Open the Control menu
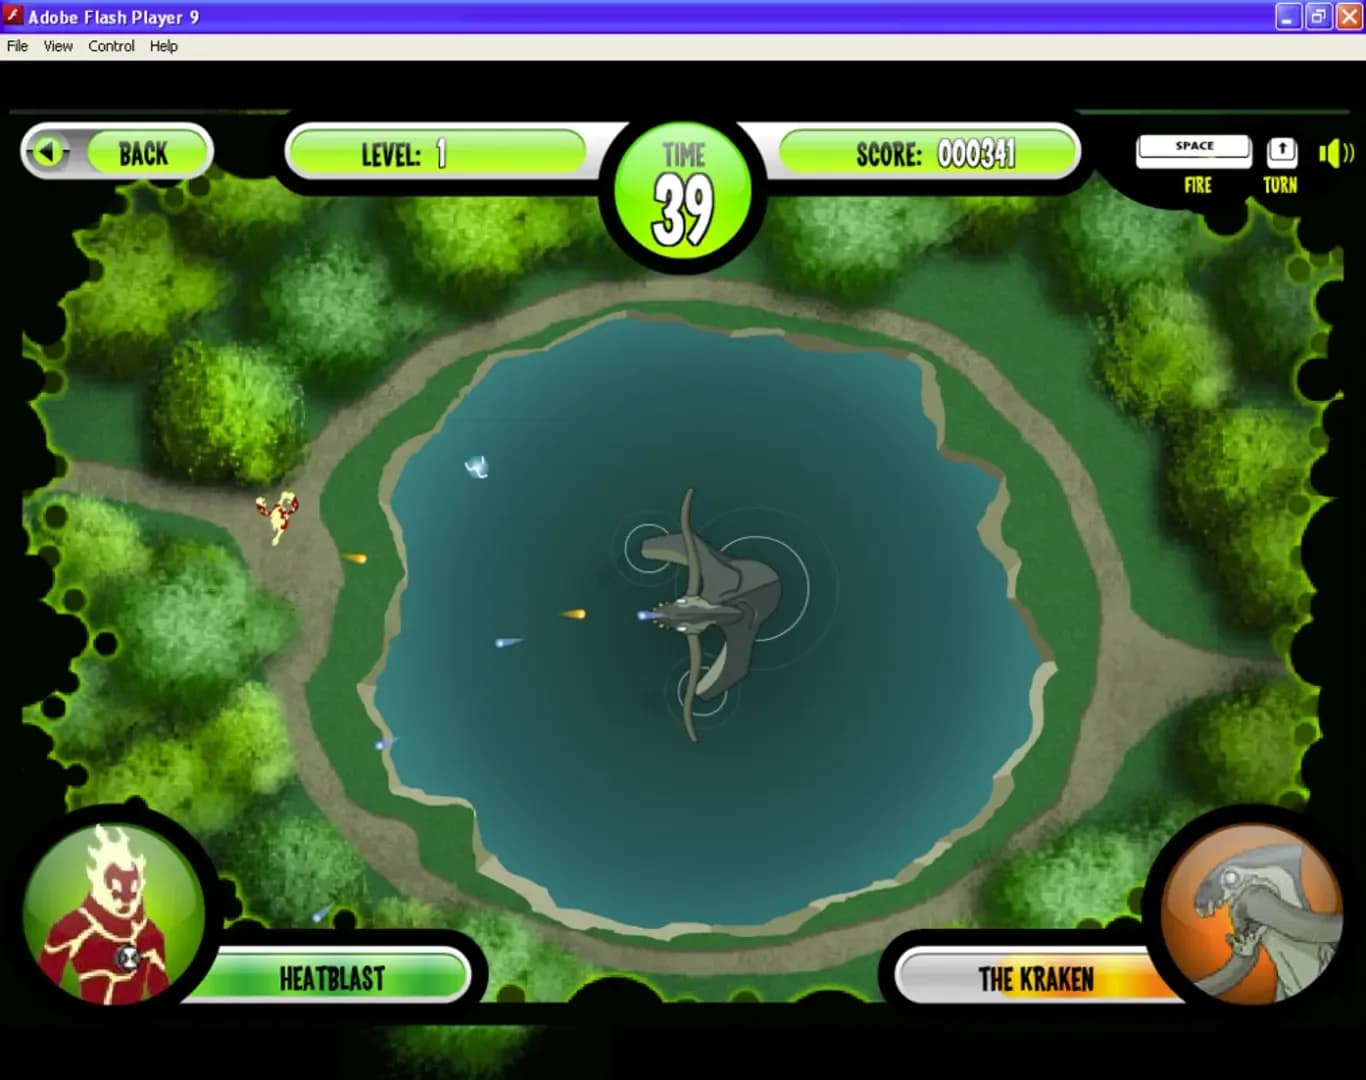The width and height of the screenshot is (1366, 1080). 111,46
